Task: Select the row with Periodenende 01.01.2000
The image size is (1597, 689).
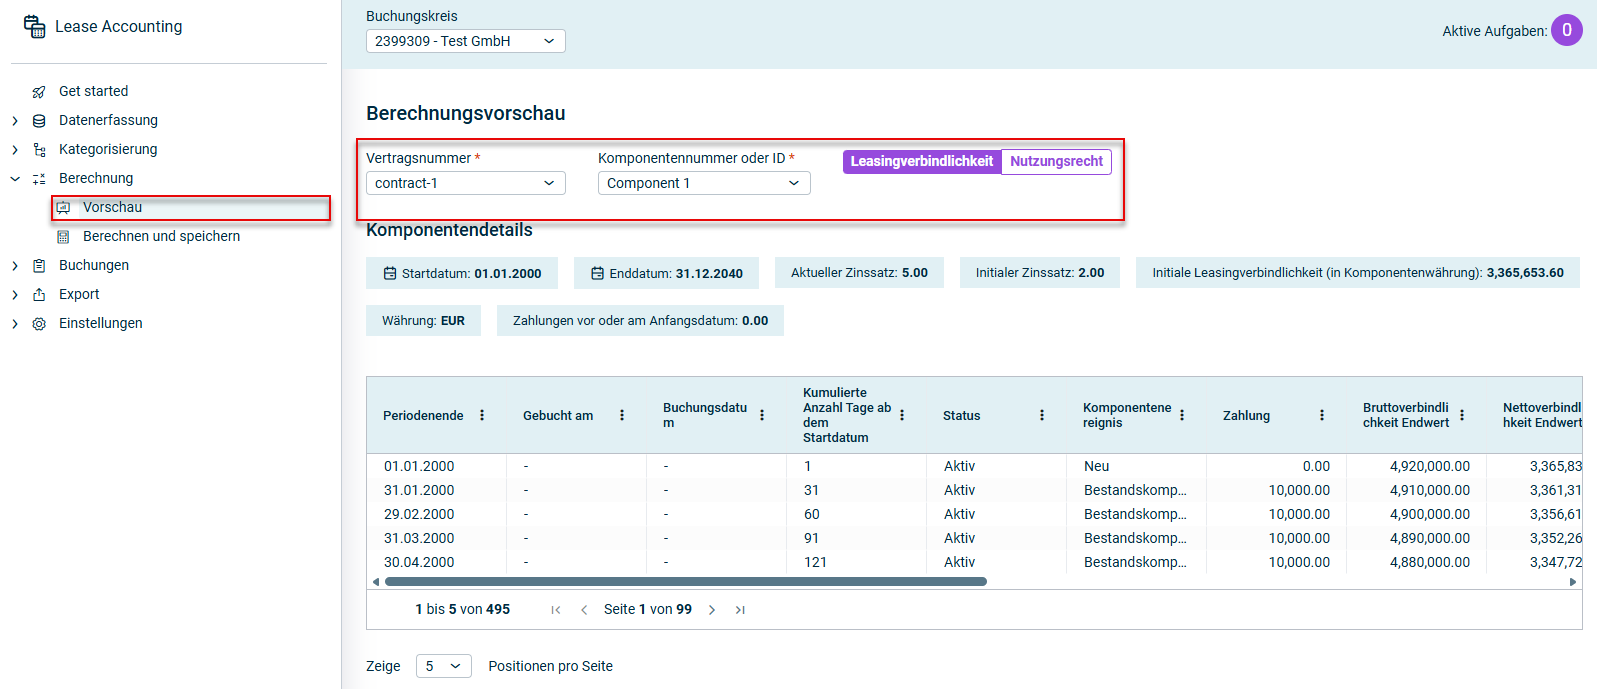Action: (974, 466)
